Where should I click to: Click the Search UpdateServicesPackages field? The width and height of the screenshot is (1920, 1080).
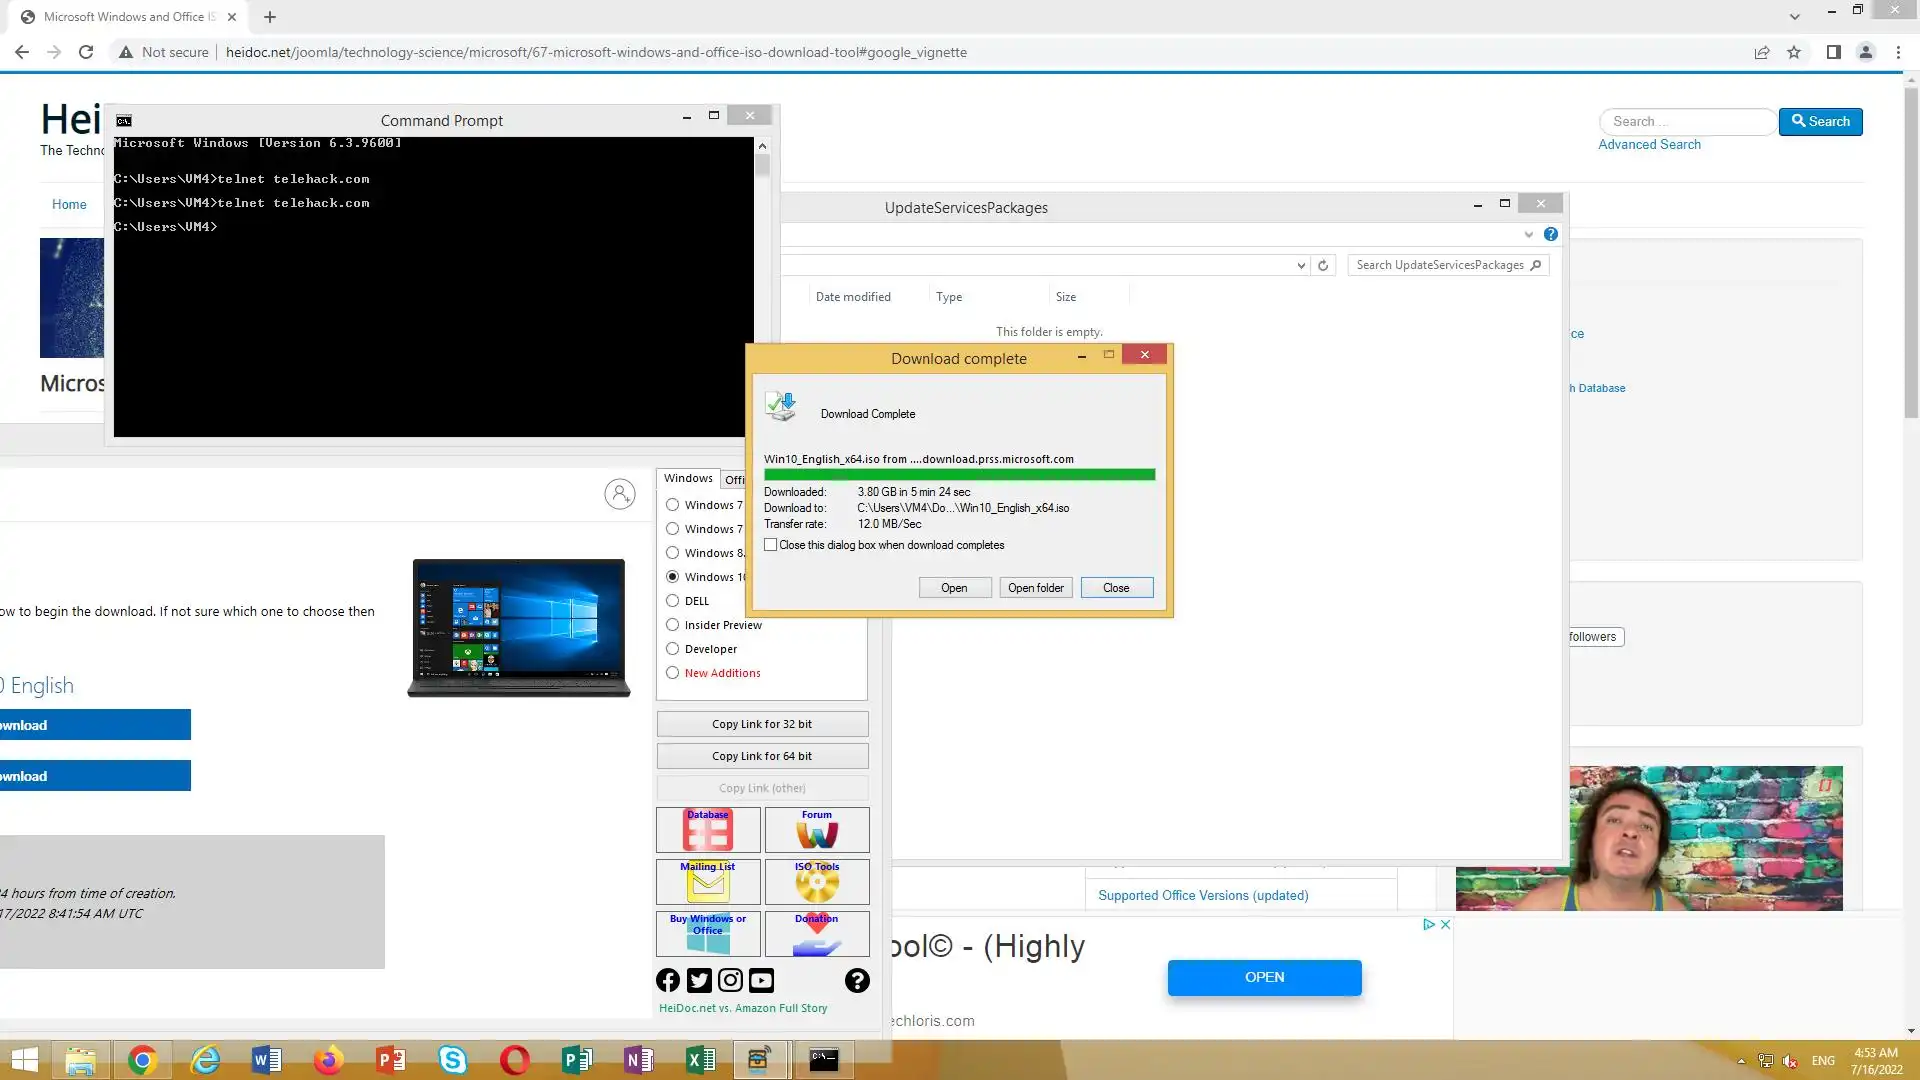click(1438, 265)
